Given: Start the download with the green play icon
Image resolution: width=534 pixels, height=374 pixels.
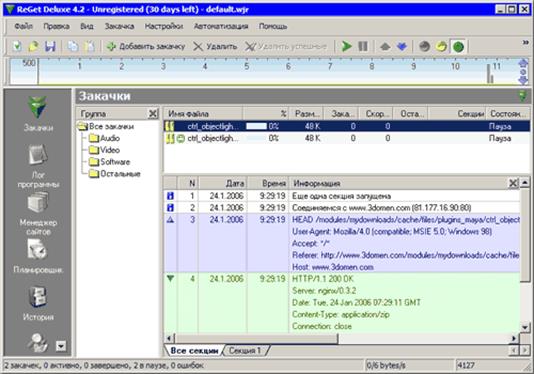Looking at the screenshot, I should tap(346, 46).
